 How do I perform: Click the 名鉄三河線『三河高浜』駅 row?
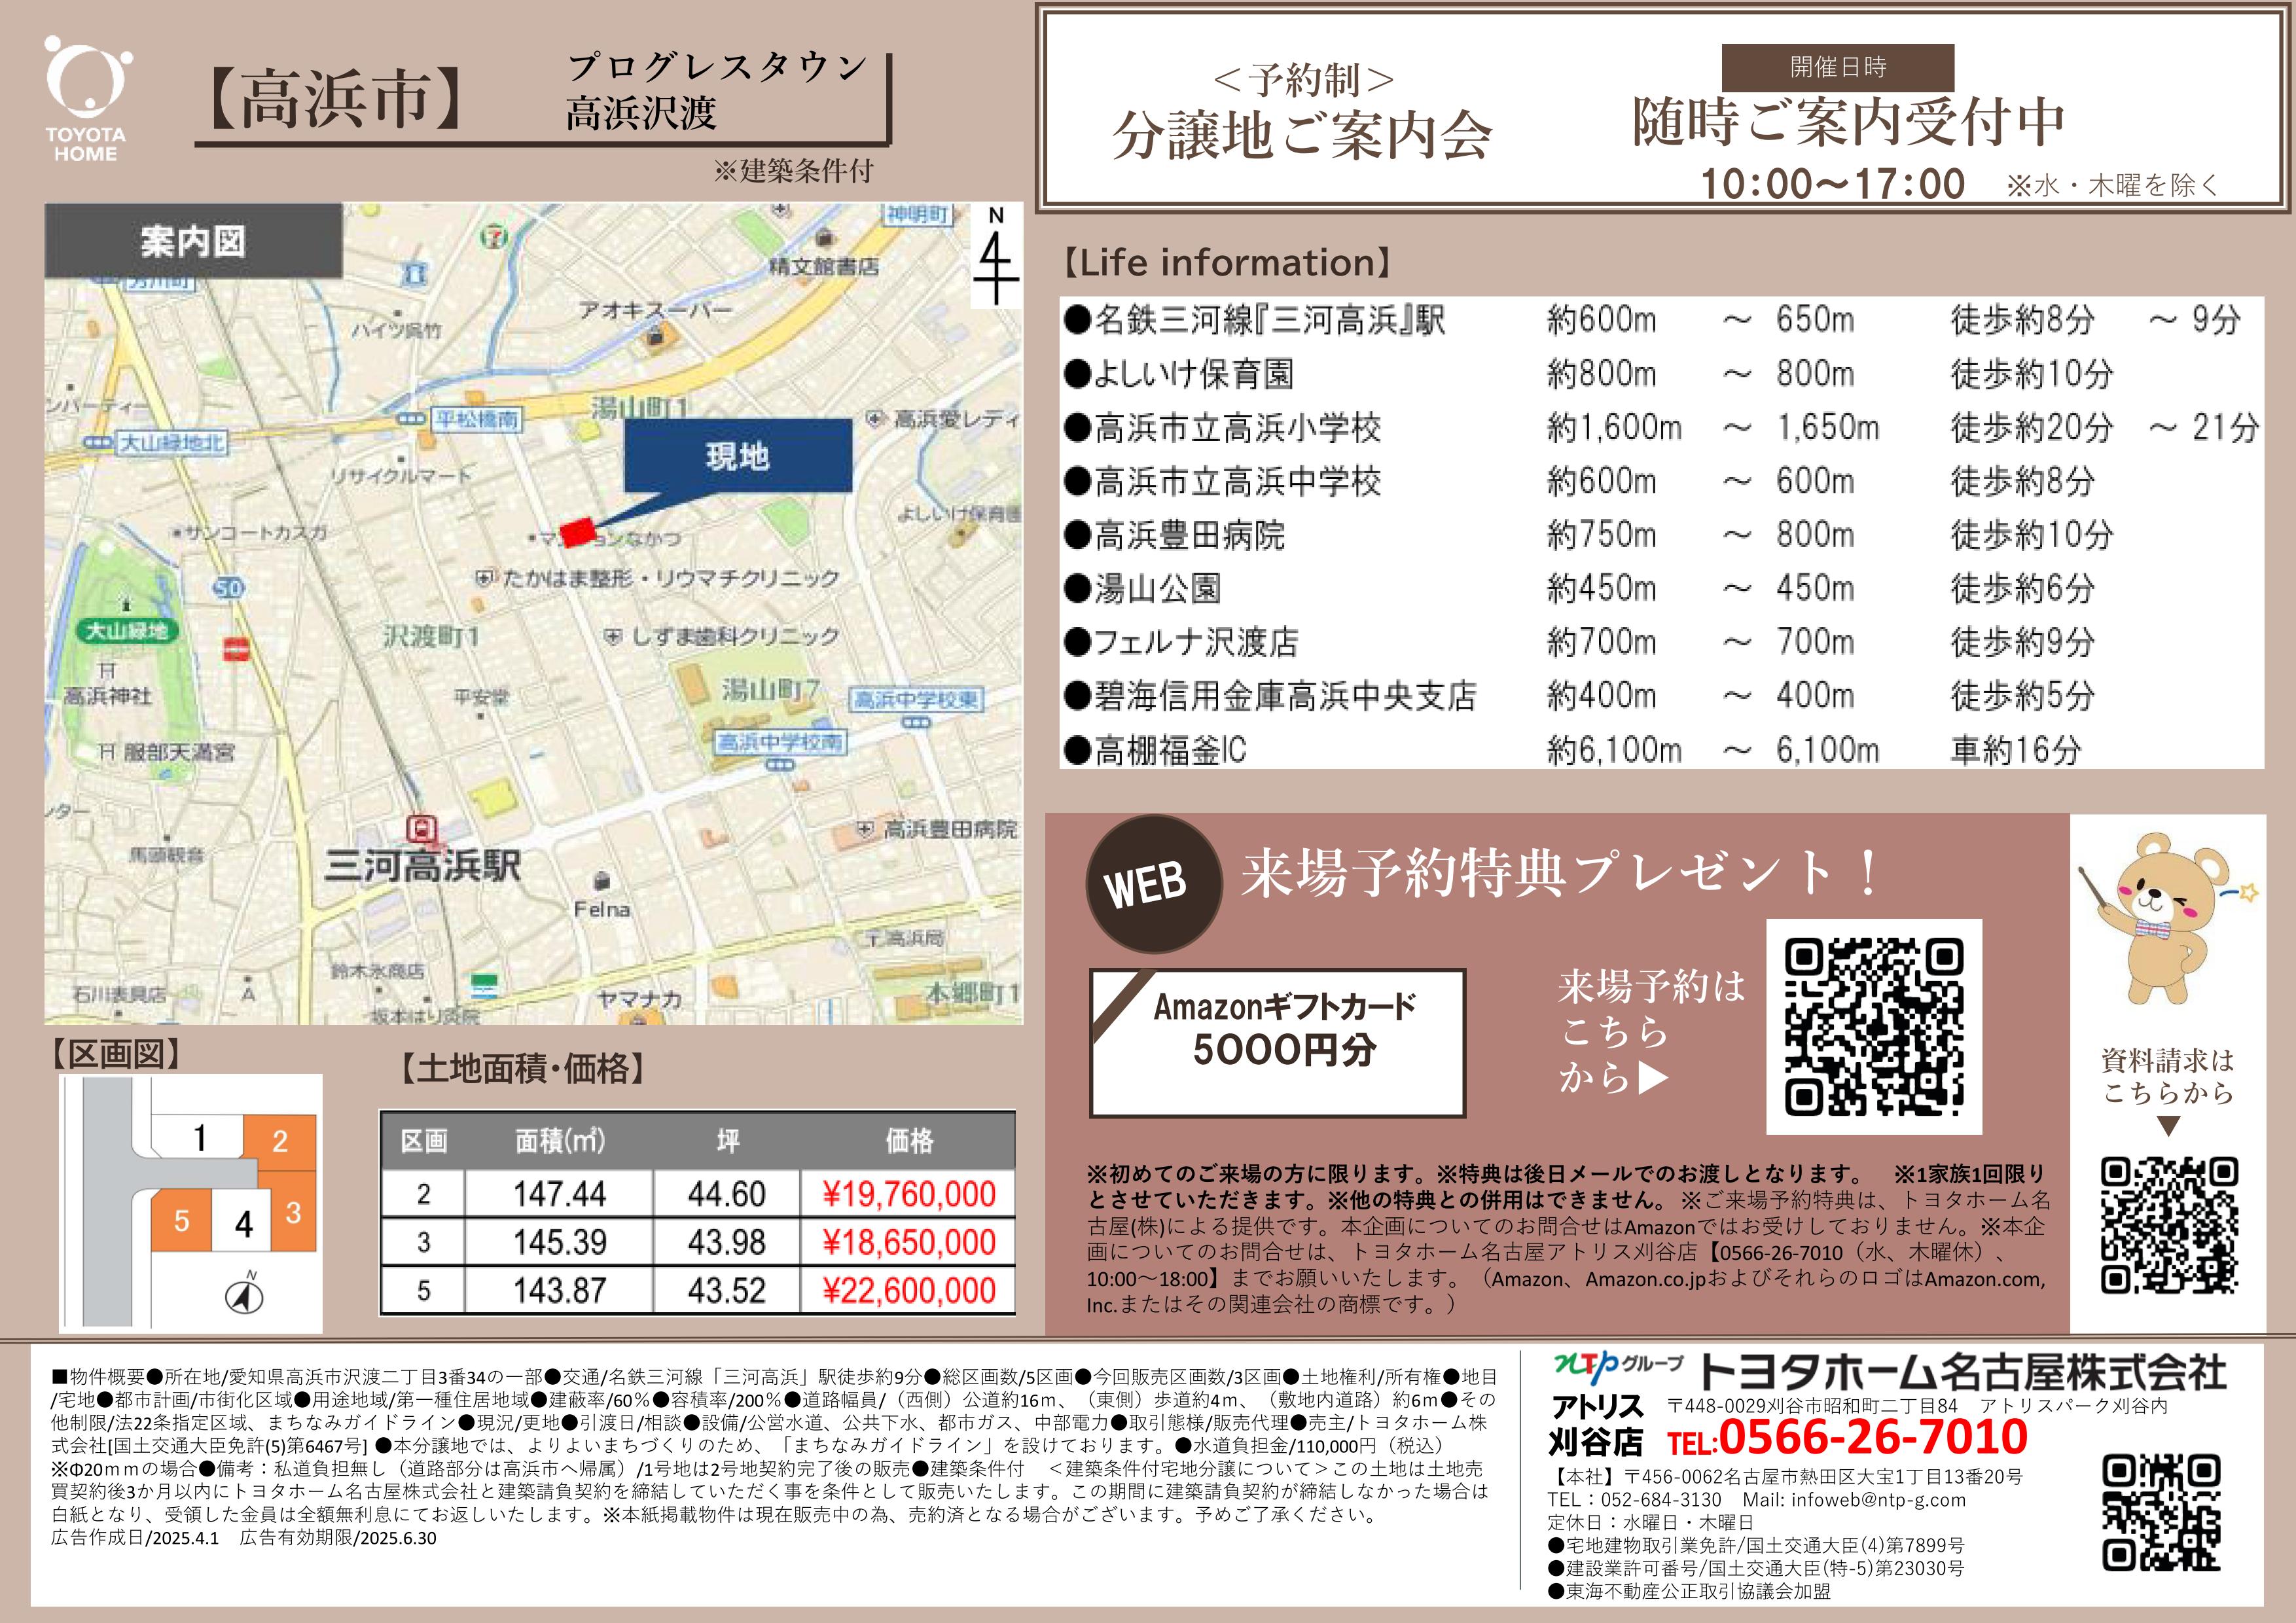click(x=1661, y=320)
